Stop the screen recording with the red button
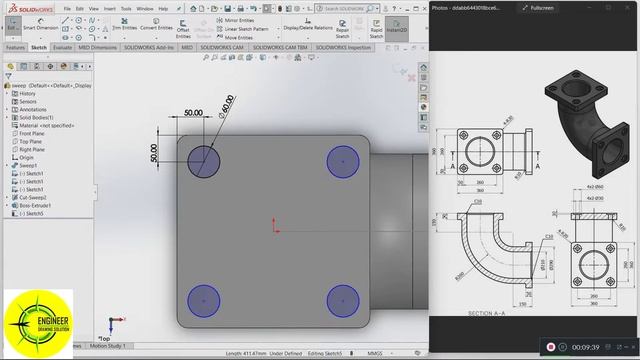Image resolution: width=640 pixels, height=360 pixels. (x=551, y=347)
